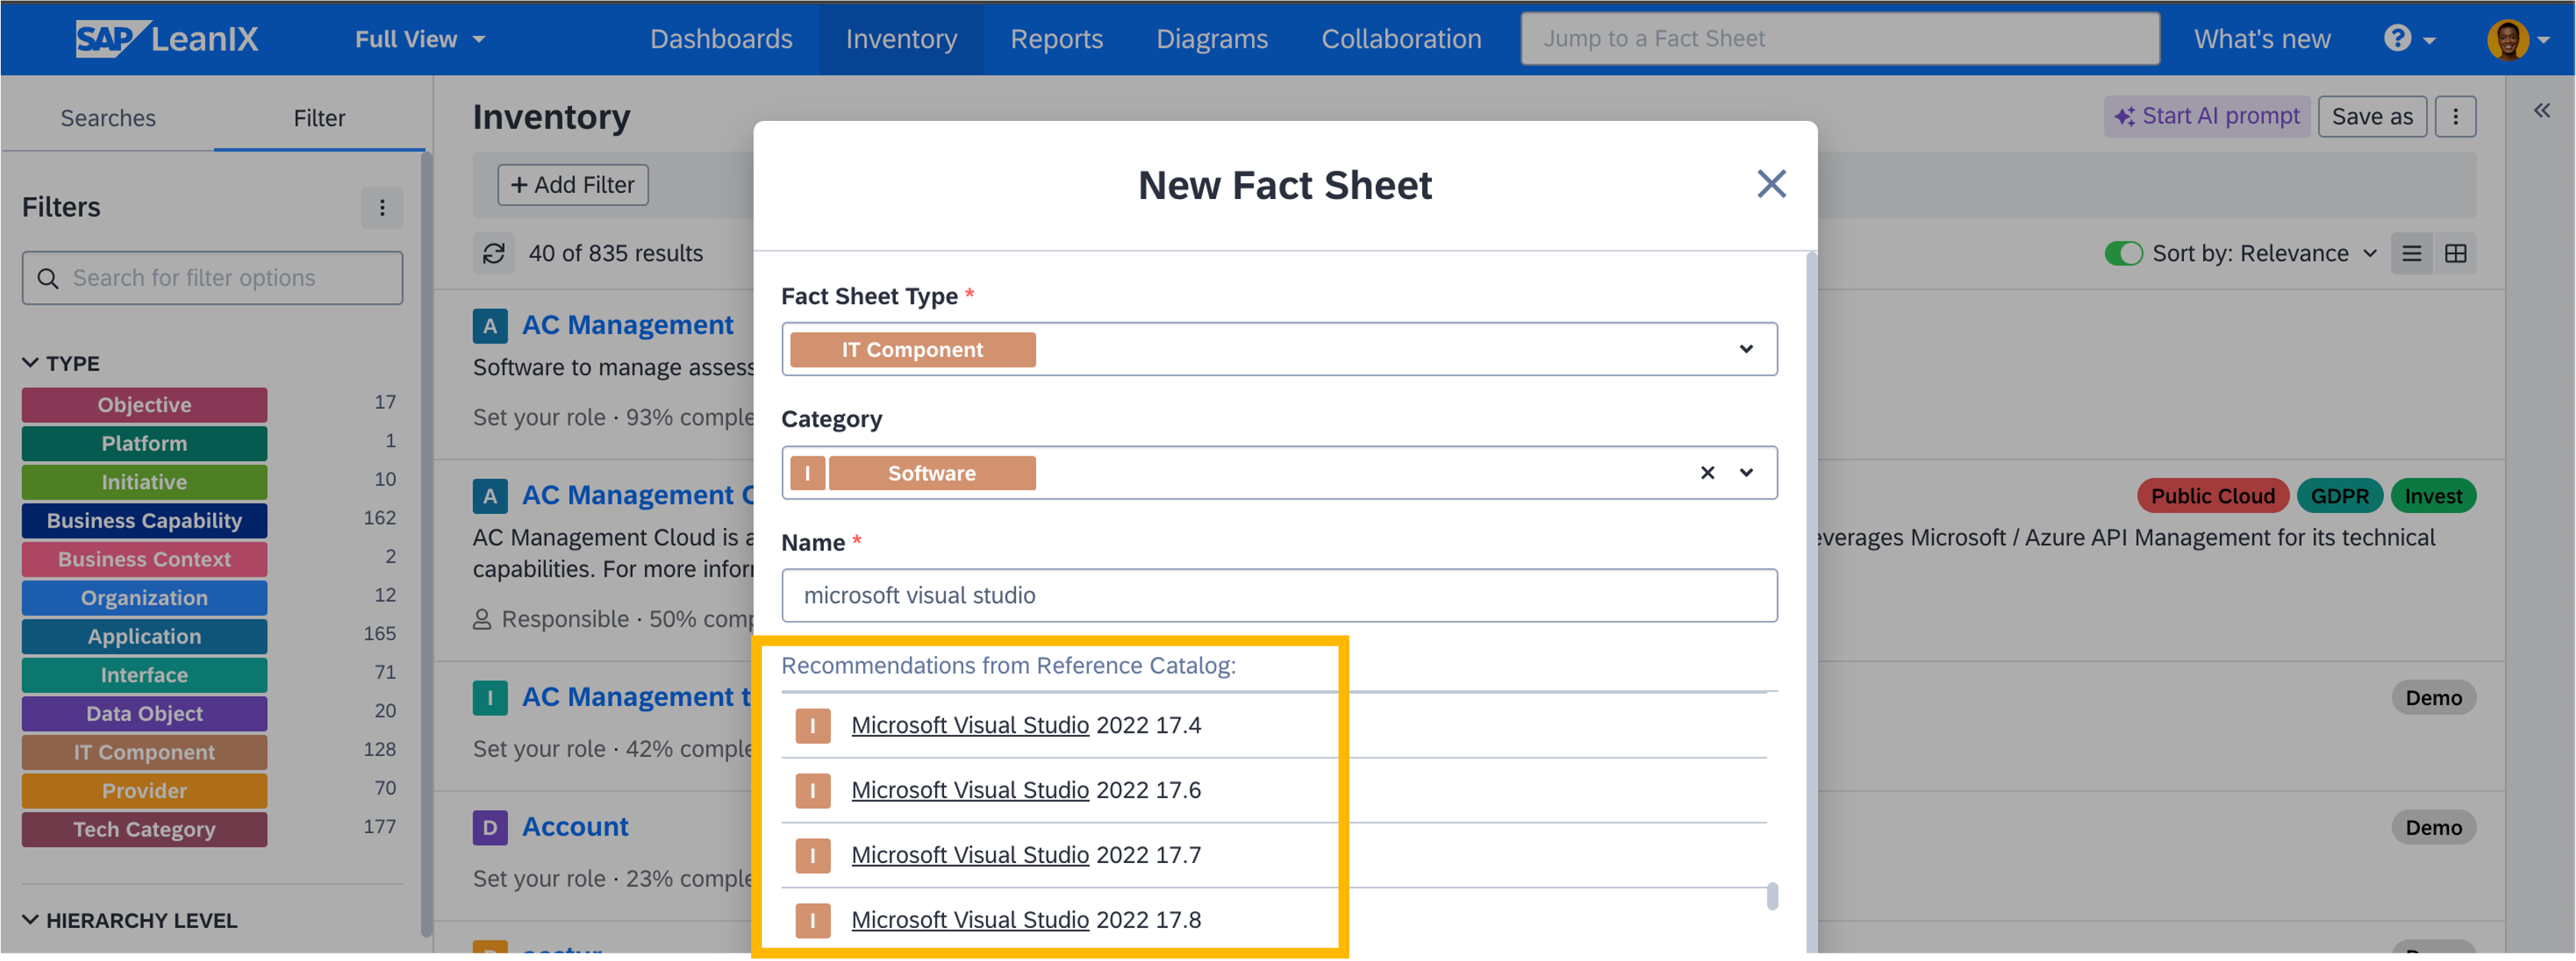Filter by Business Context type
This screenshot has width=2576, height=961.
(x=144, y=560)
